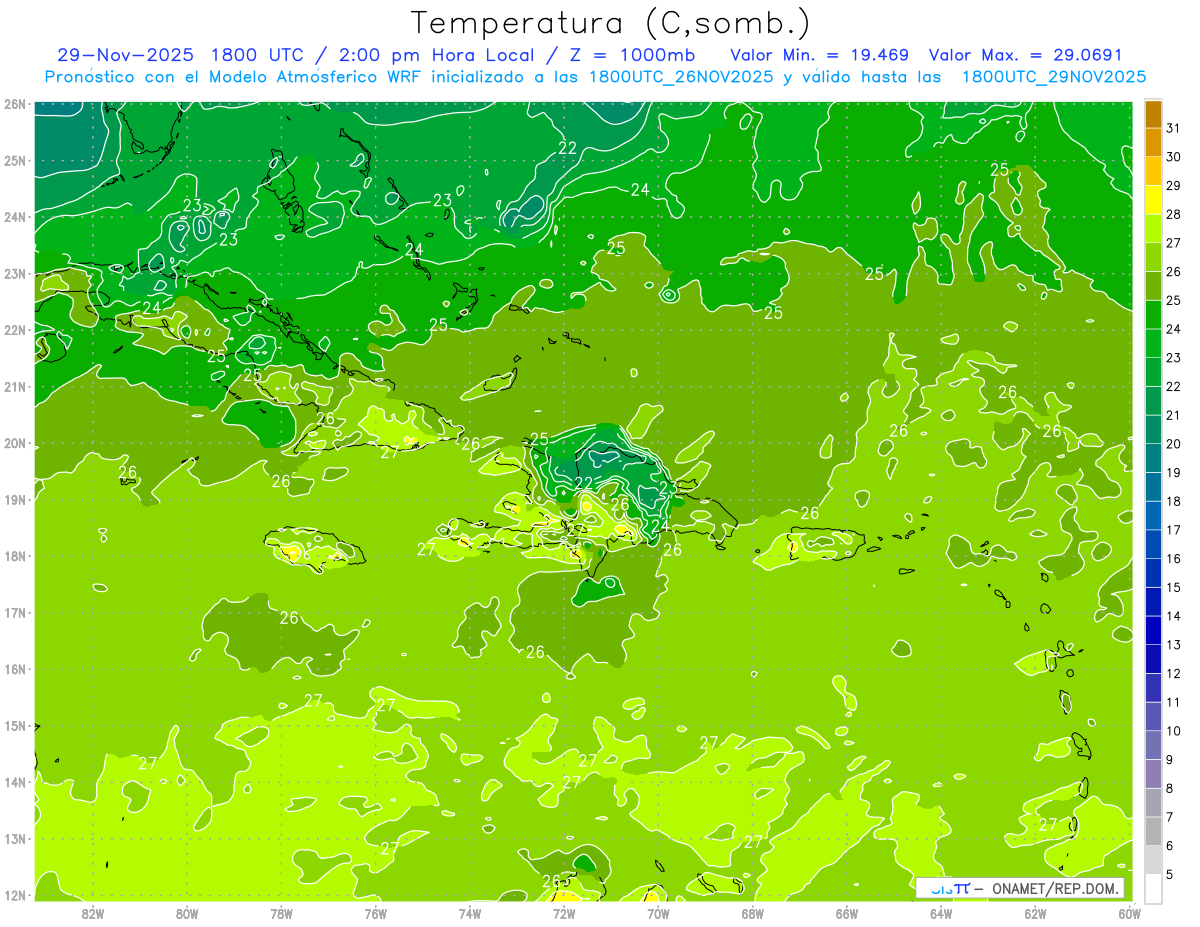Click the 26N latitude axis label
This screenshot has height=927, width=1200.
point(14,104)
